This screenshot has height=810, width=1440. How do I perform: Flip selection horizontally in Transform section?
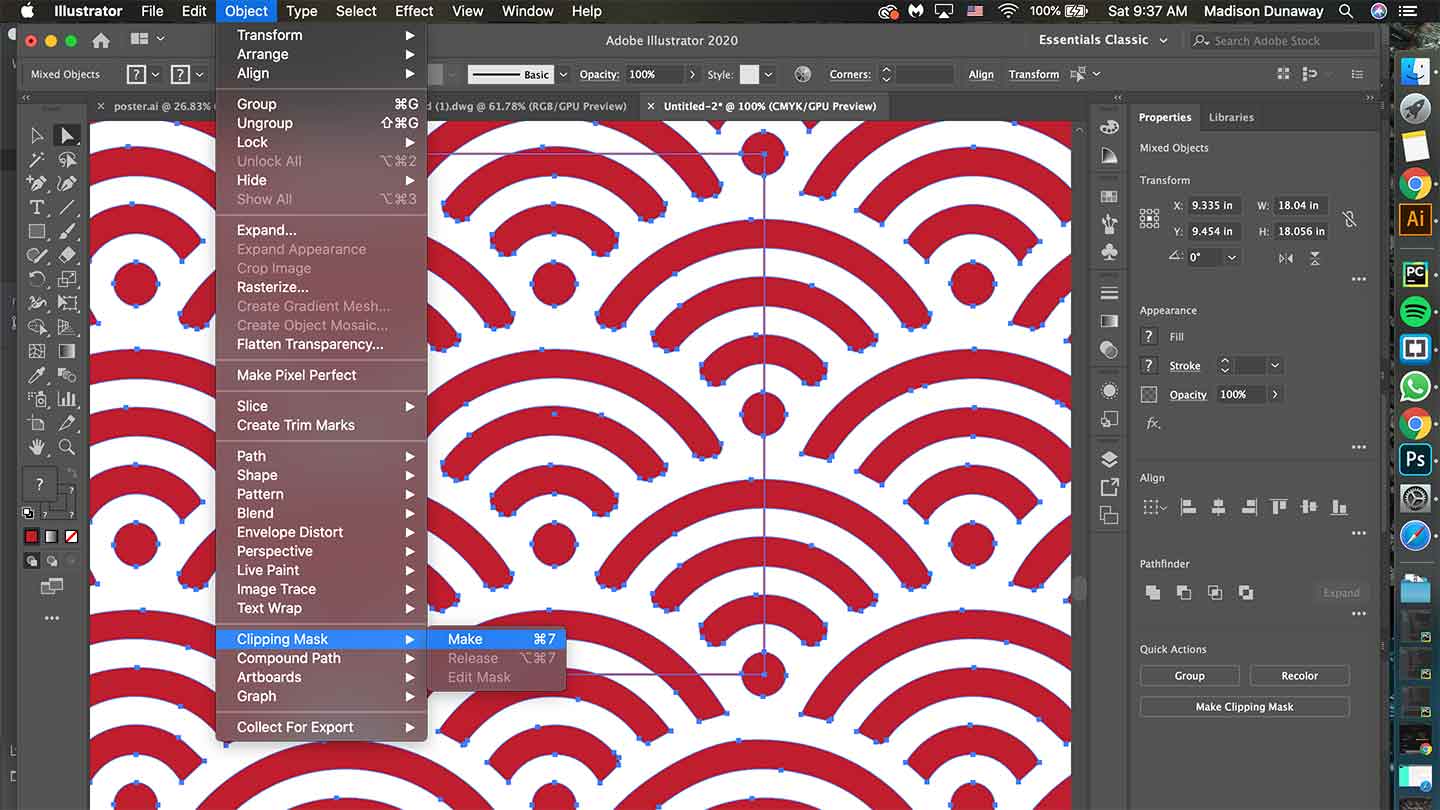[x=1286, y=257]
